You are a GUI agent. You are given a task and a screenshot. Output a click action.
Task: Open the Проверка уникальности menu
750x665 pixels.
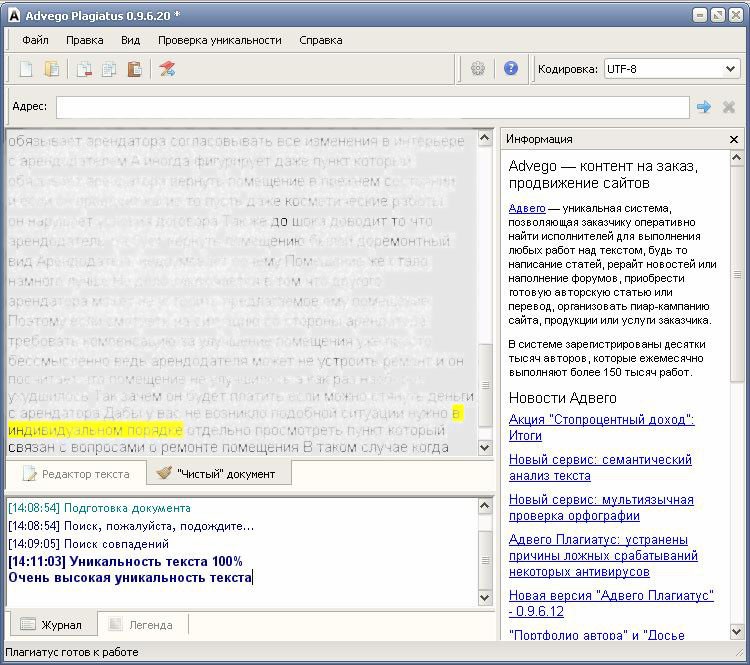click(x=219, y=40)
